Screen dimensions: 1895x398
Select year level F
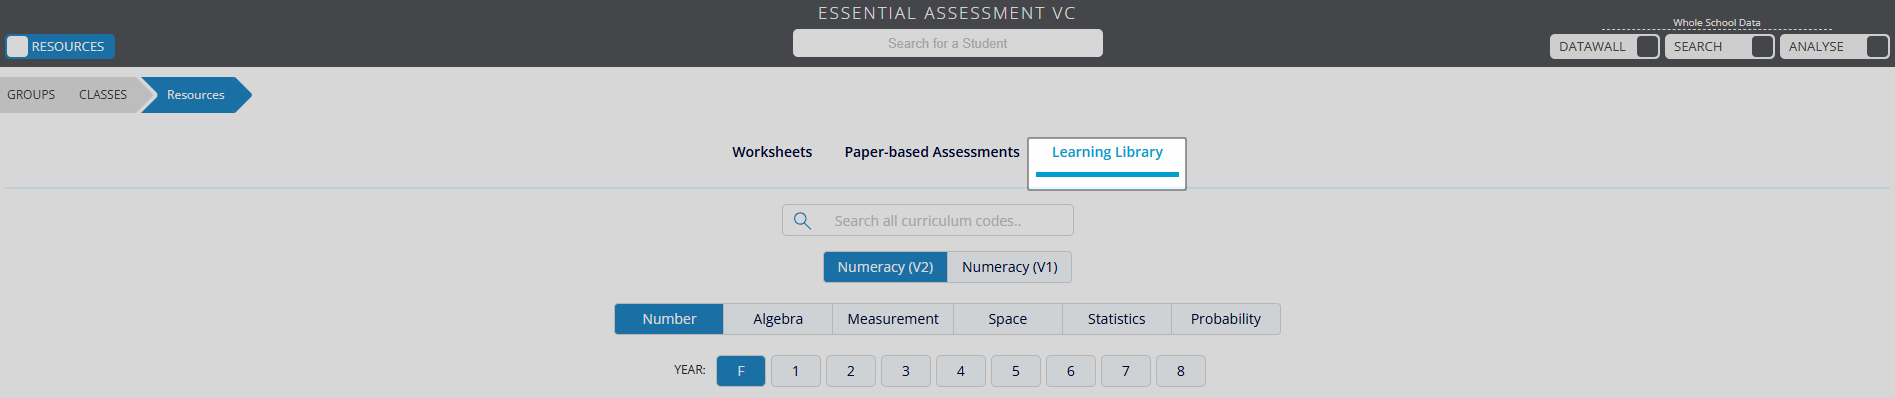(741, 371)
